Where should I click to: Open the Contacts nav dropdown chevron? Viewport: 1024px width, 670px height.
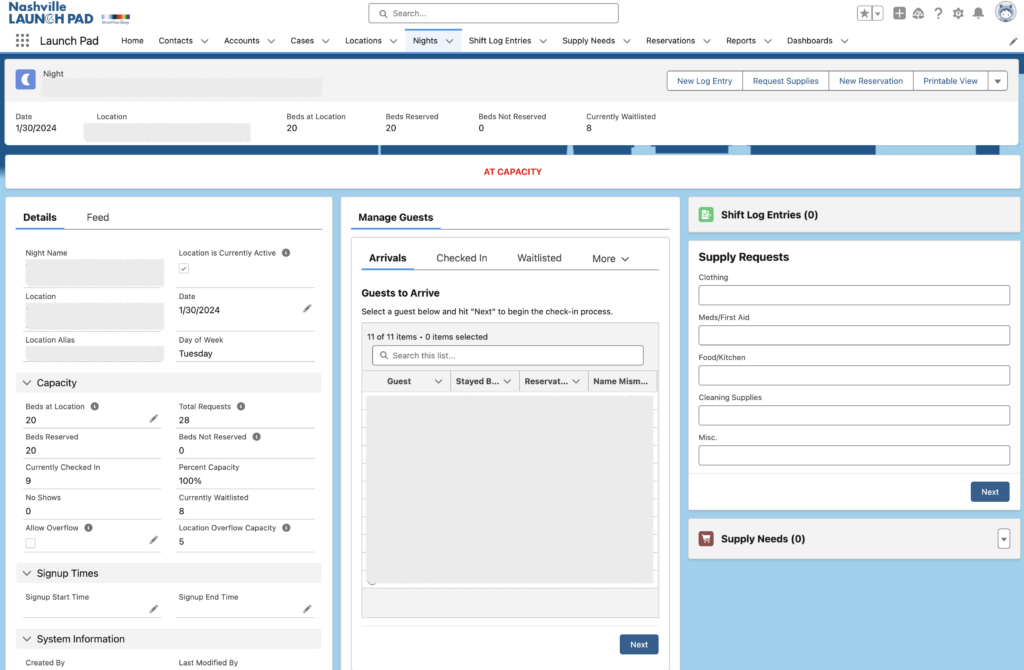(204, 41)
